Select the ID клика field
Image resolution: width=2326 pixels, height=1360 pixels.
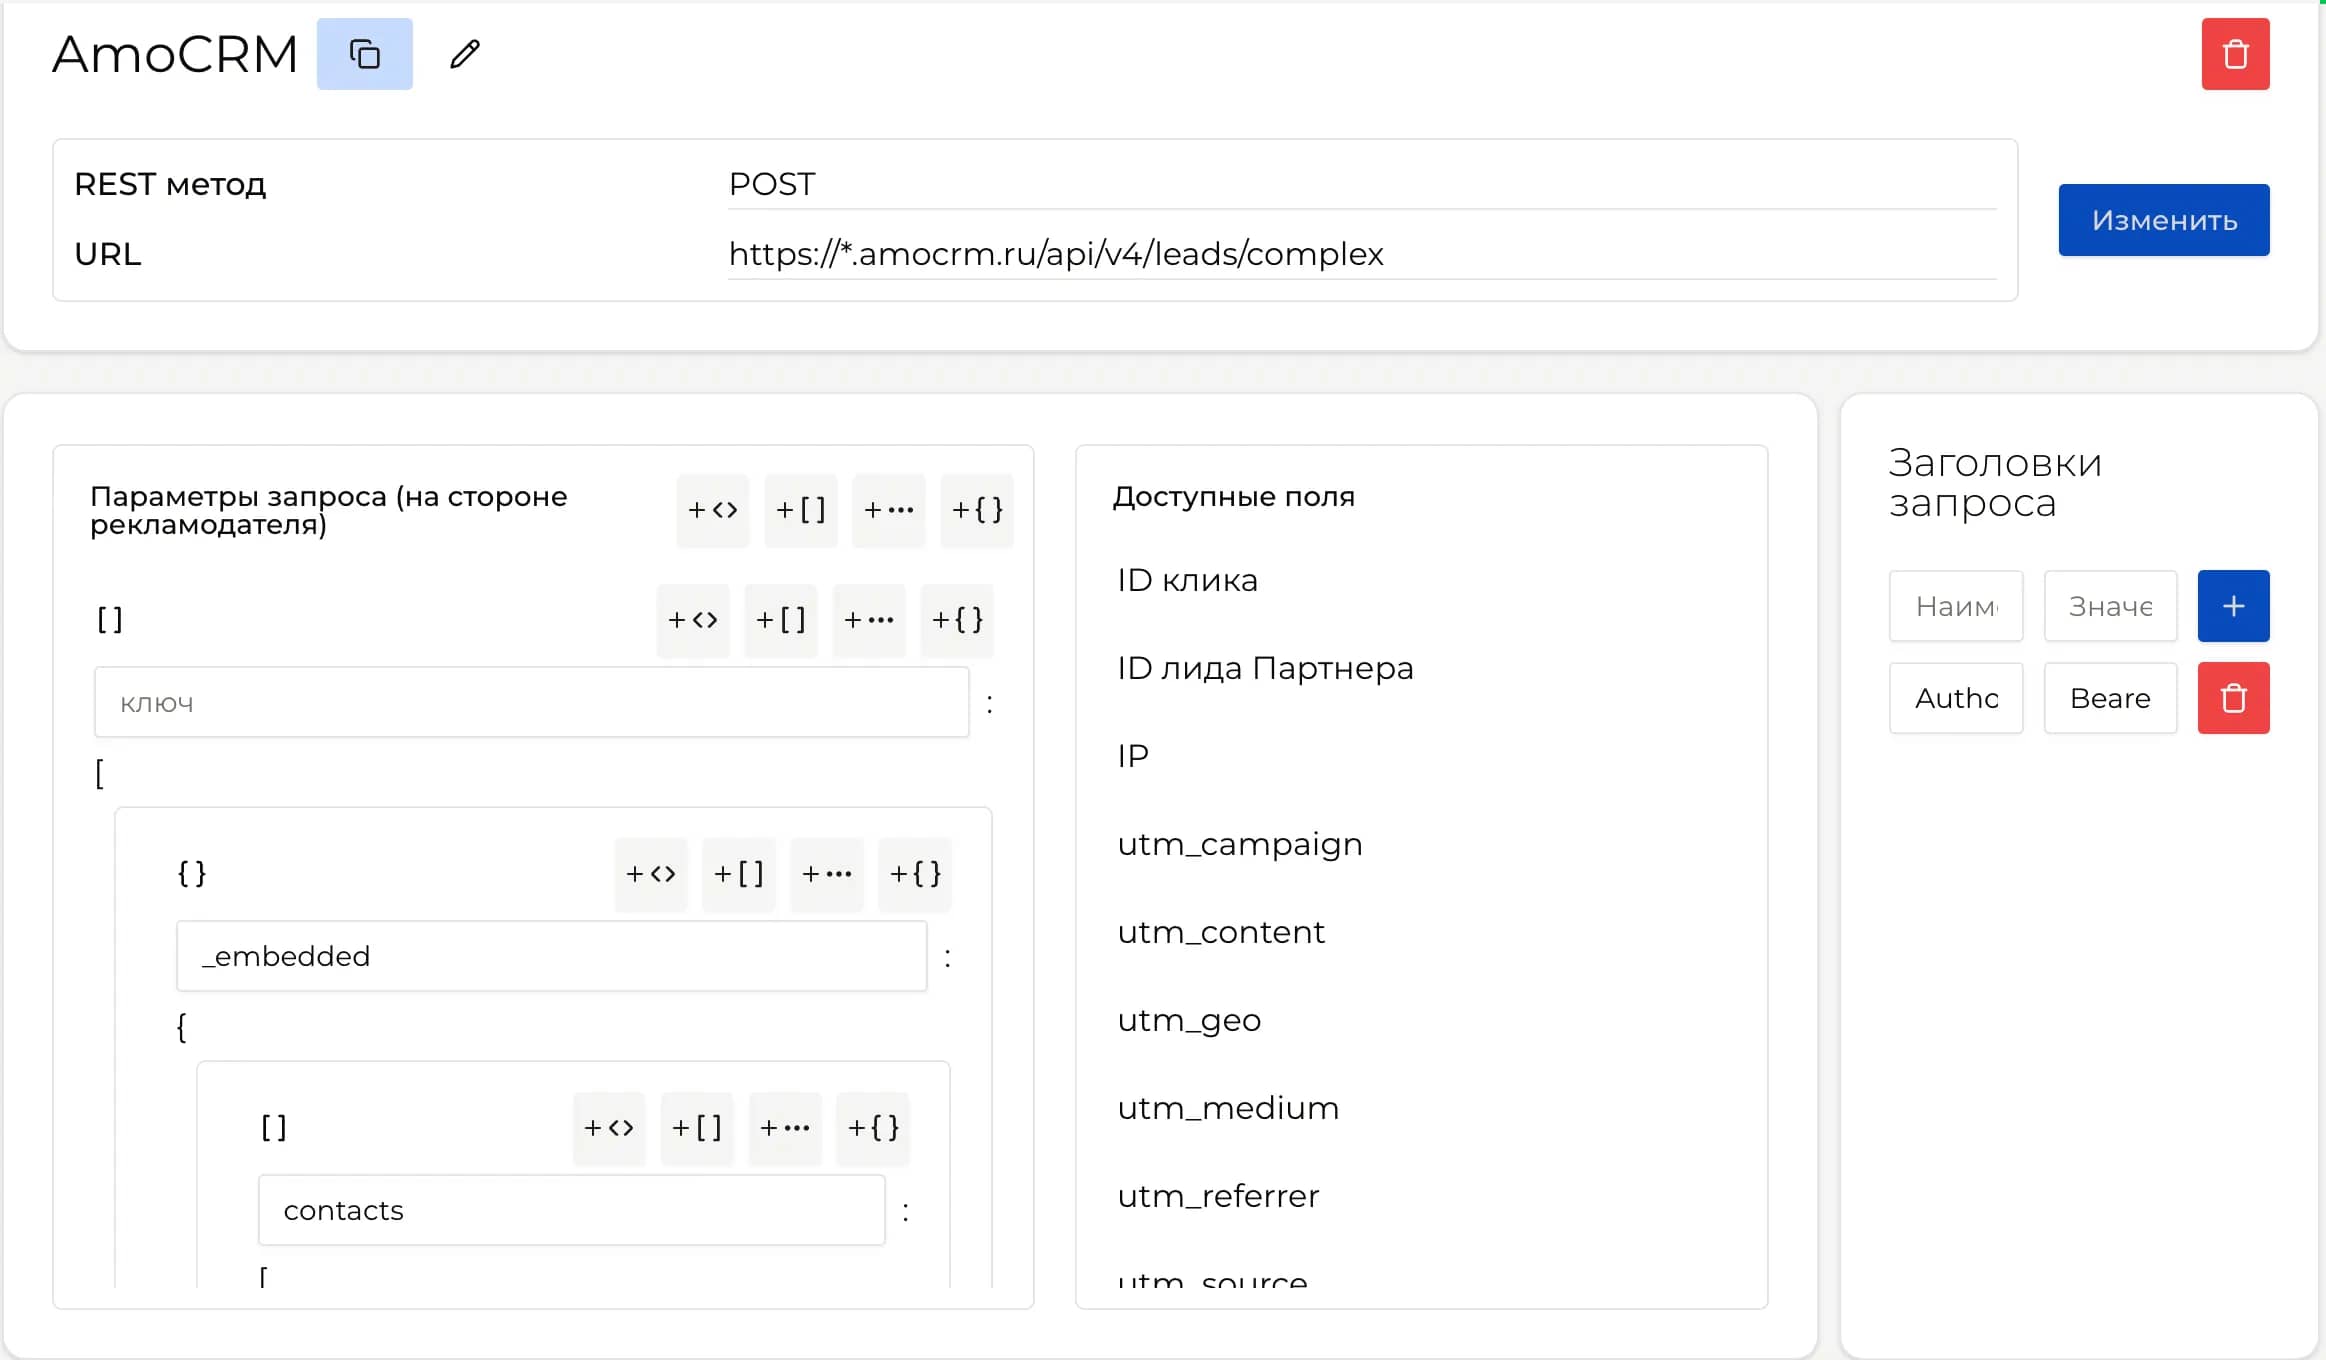point(1186,579)
